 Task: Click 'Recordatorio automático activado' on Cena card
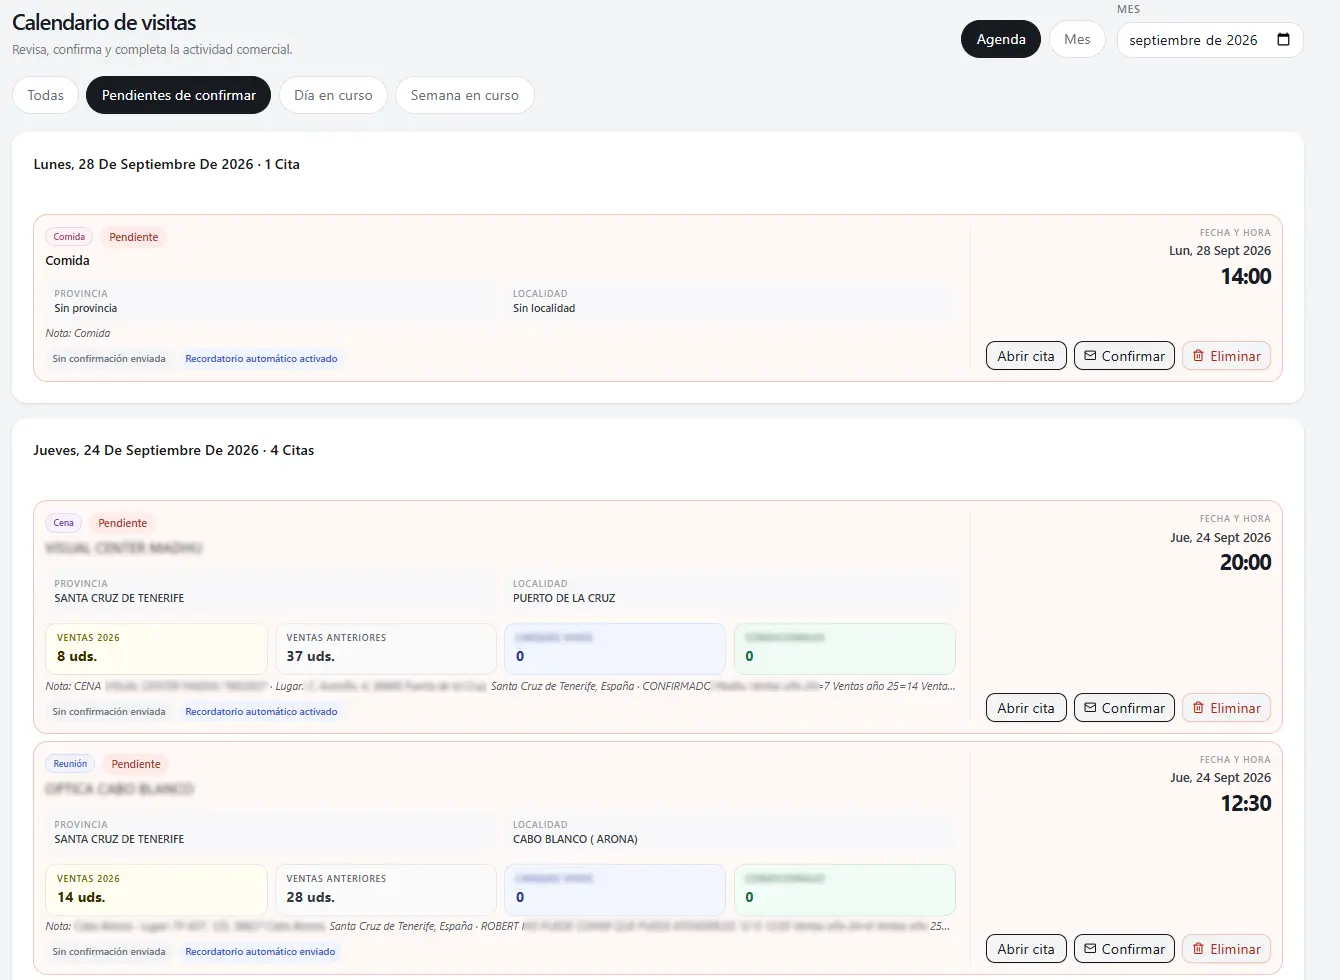pyautogui.click(x=261, y=712)
